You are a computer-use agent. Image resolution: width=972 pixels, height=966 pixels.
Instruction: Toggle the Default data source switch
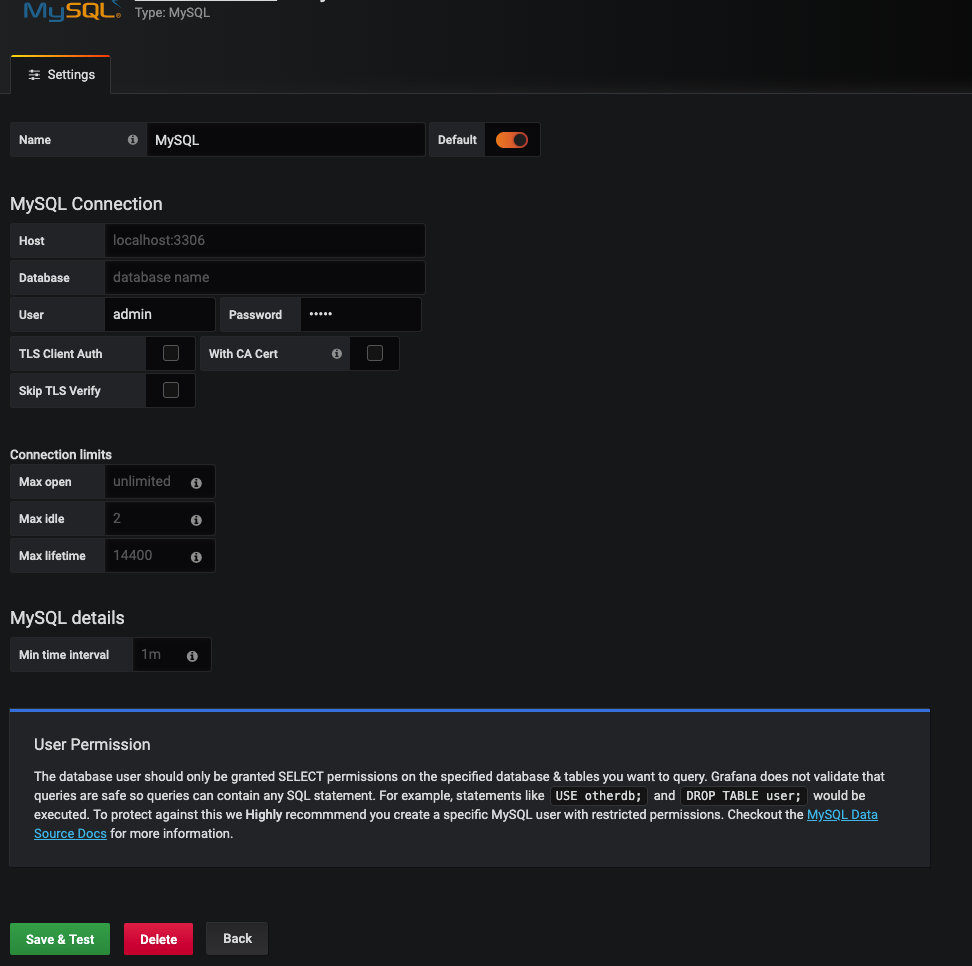pyautogui.click(x=511, y=140)
